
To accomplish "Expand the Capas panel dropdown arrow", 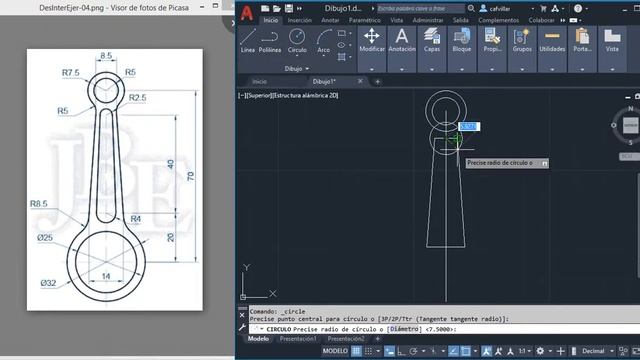I will (431, 69).
